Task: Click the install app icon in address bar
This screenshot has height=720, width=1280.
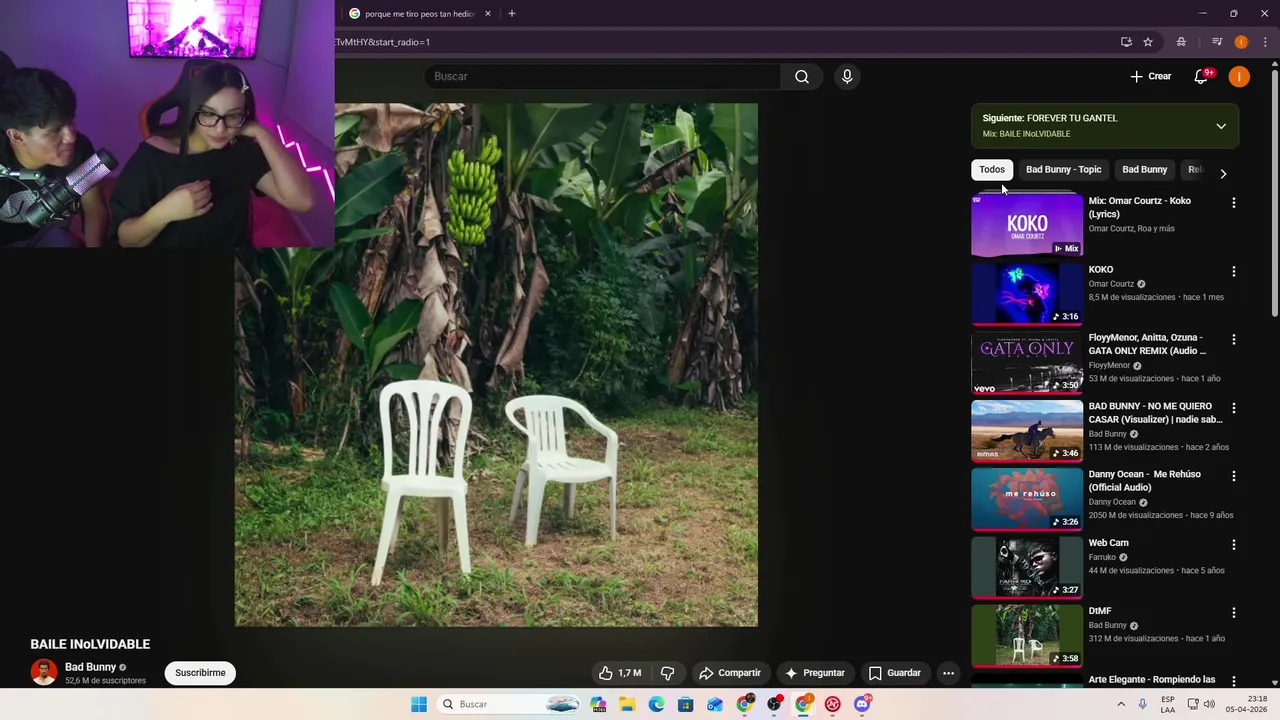Action: (x=1126, y=42)
